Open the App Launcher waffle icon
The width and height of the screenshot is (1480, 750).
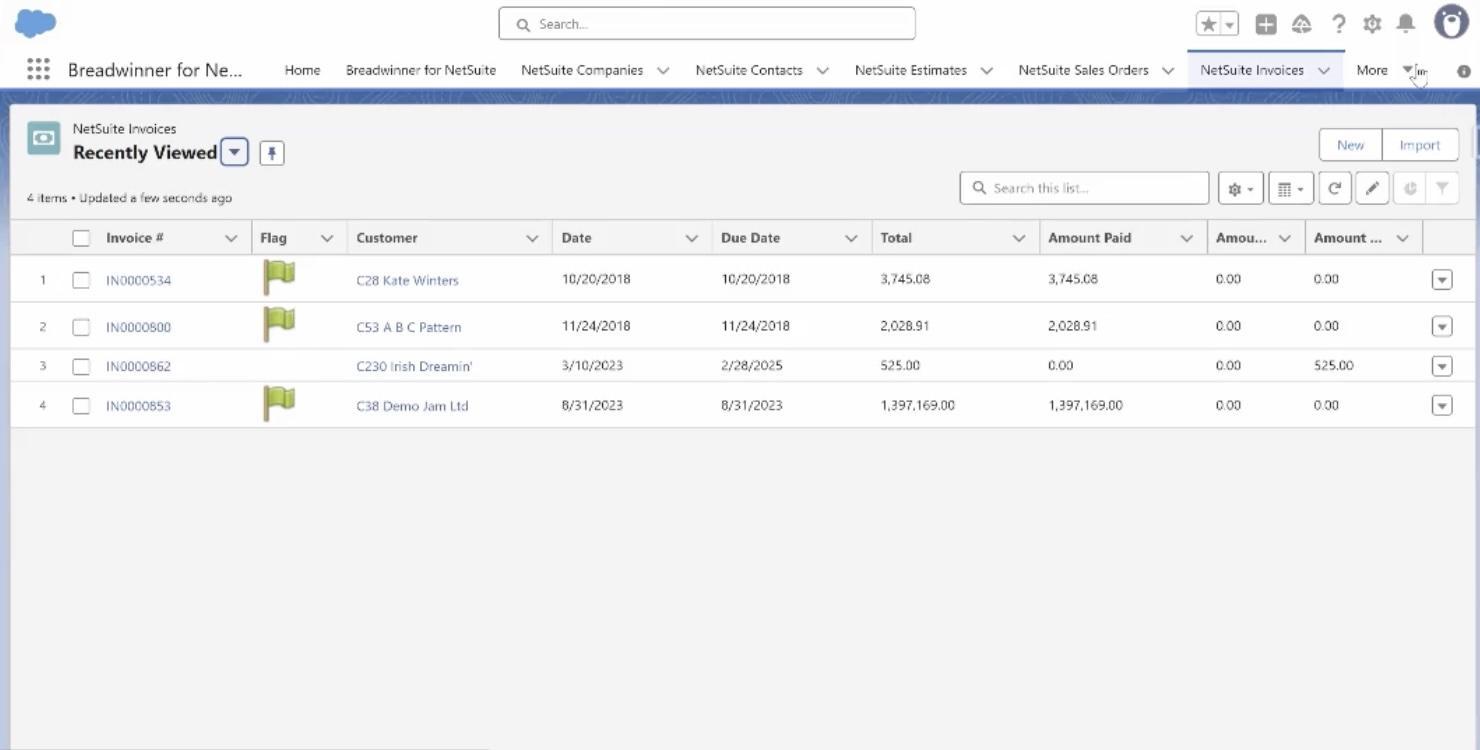[x=38, y=69]
